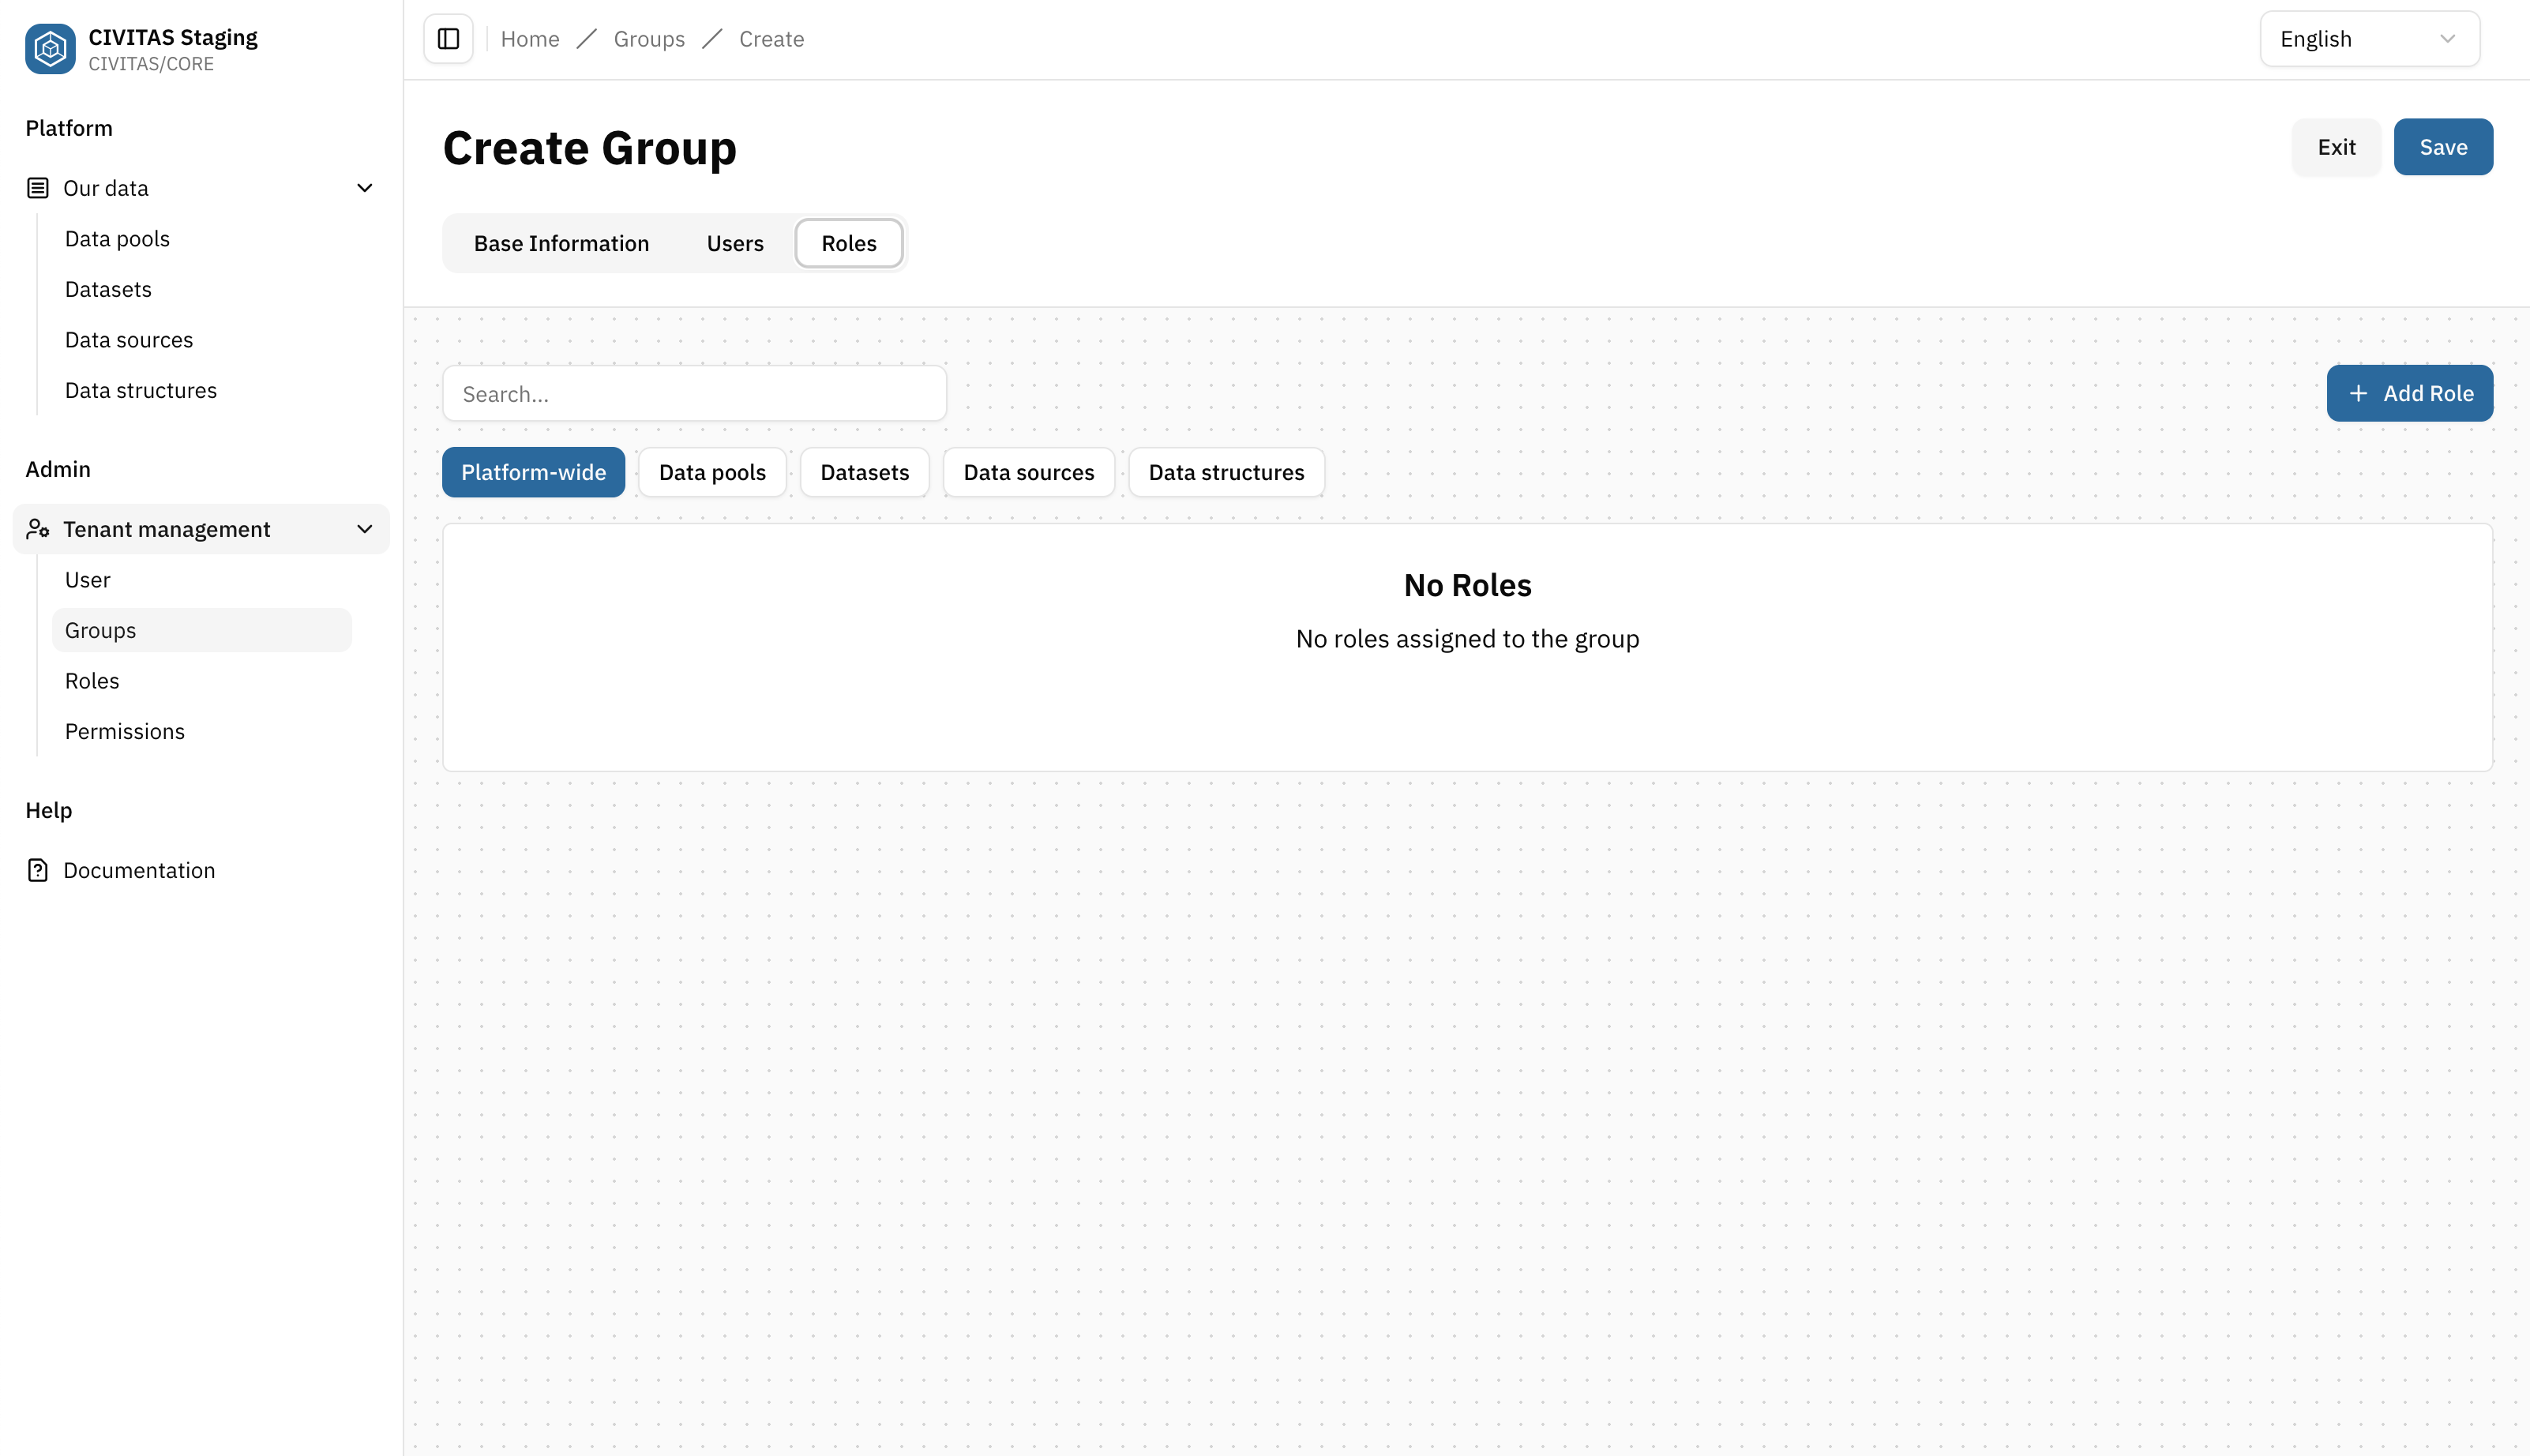Filter roles by Data structures chip
The image size is (2530, 1456).
(x=1226, y=472)
